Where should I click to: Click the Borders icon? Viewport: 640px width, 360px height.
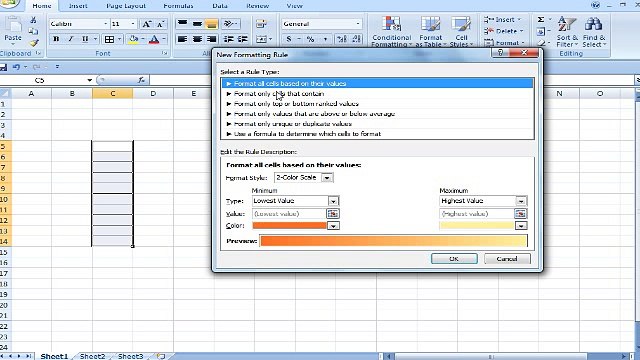109,39
